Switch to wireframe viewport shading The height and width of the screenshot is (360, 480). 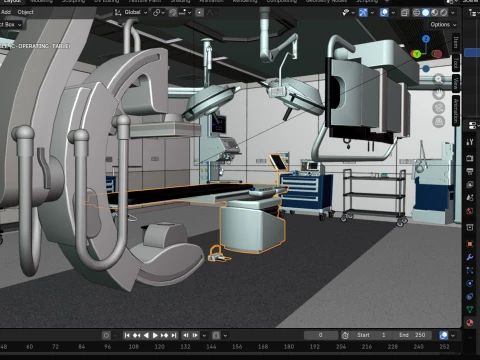(416, 13)
